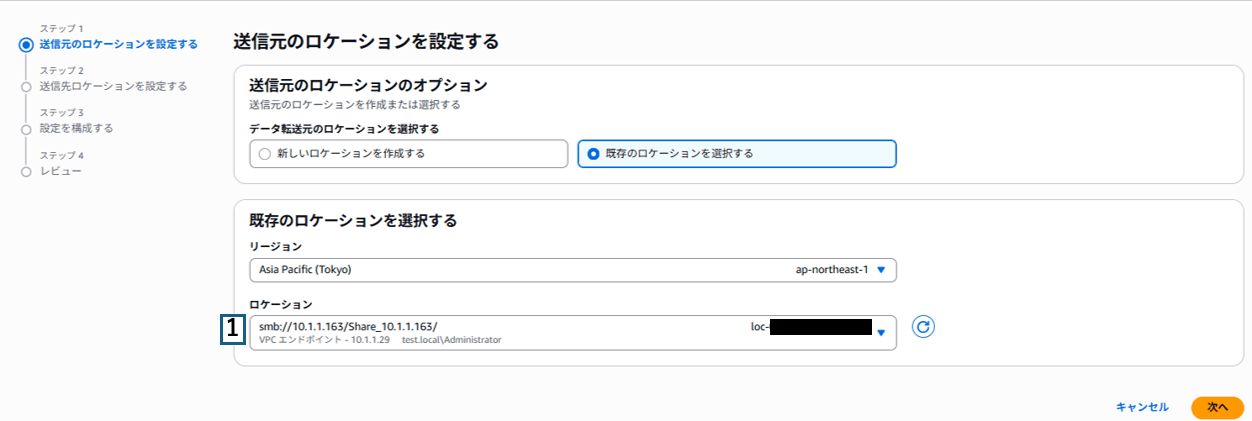Click the ap-northeast-1 region code text
The height and width of the screenshot is (421, 1252).
830,270
